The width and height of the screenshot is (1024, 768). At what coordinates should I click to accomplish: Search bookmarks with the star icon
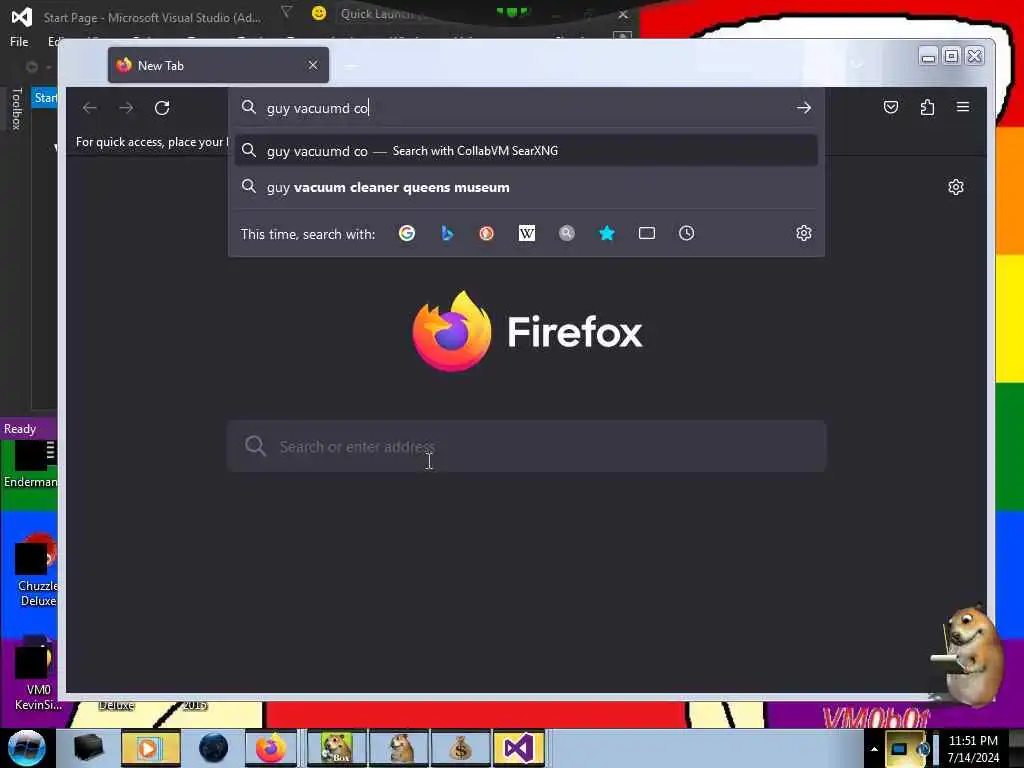click(x=607, y=233)
